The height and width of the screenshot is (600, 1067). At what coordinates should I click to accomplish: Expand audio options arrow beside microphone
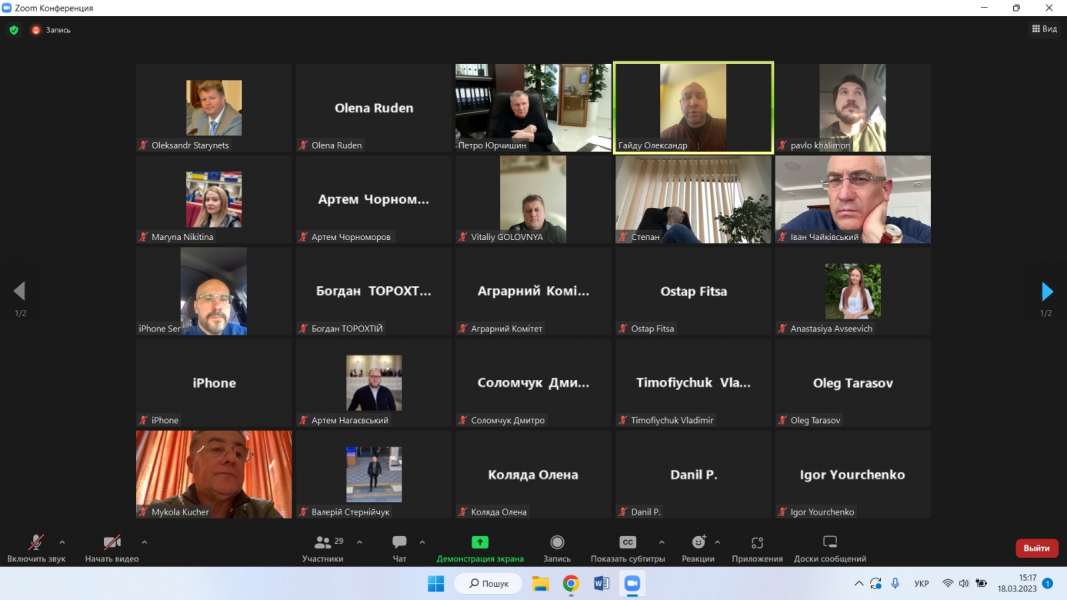[x=62, y=543]
